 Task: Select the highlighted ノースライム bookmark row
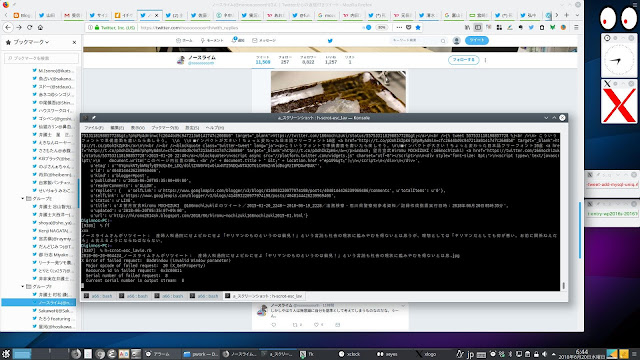[x=39, y=302]
